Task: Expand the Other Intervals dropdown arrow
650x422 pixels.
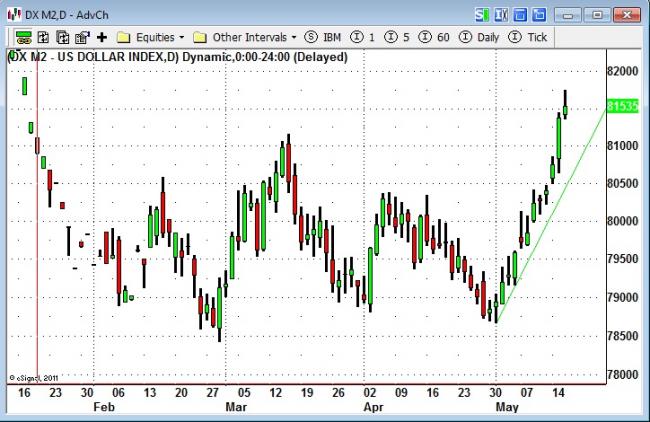Action: (294, 37)
